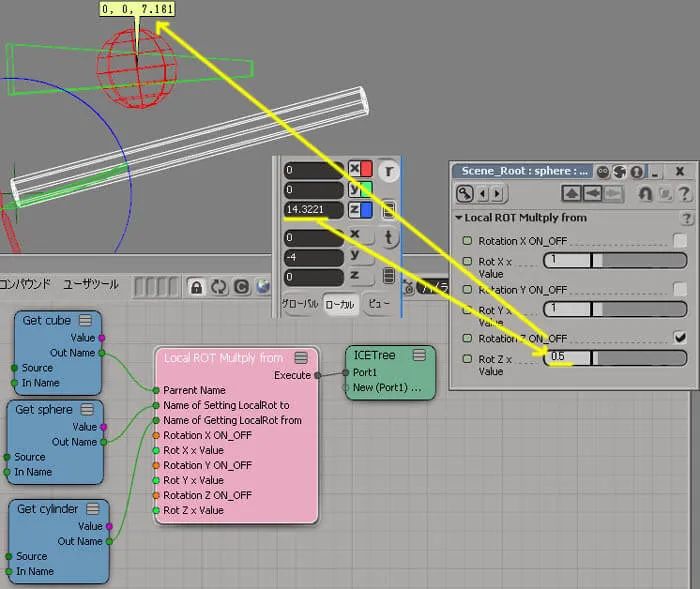The image size is (700, 589).
Task: Enable the Rotation X ON_OFF checkbox
Action: pos(680,241)
